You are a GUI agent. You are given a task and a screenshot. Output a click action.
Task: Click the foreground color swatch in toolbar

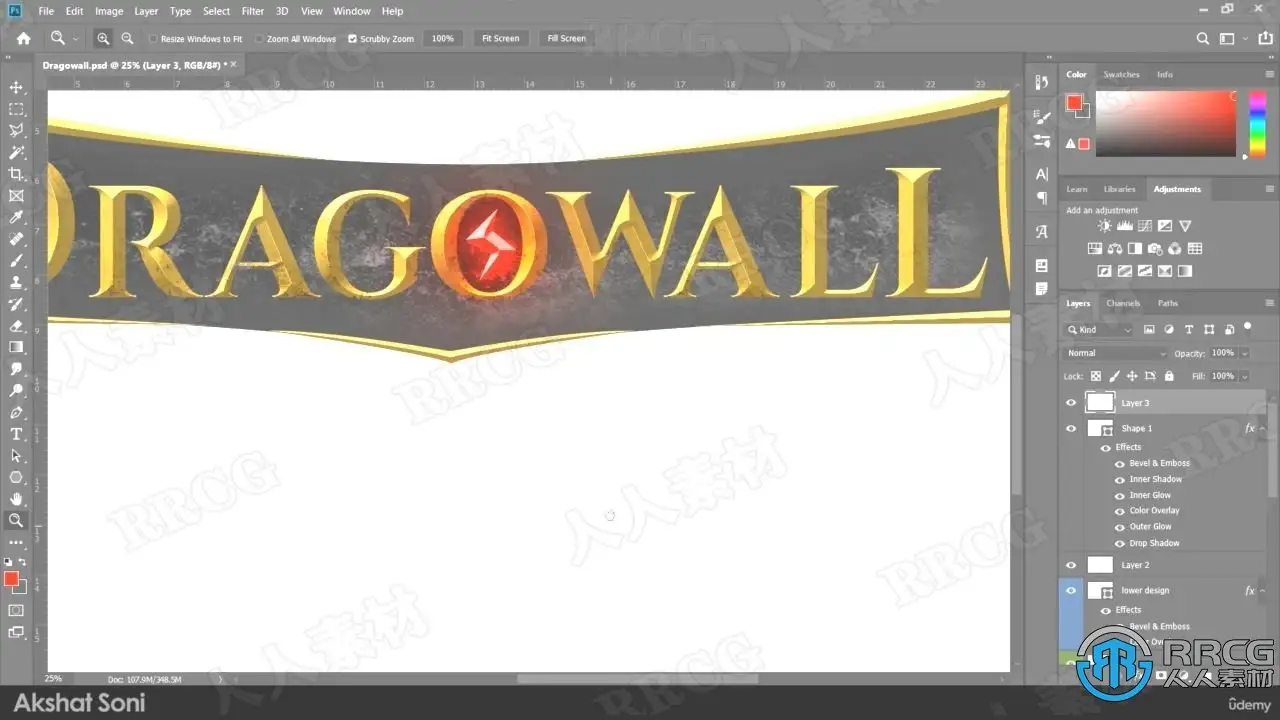coord(11,579)
